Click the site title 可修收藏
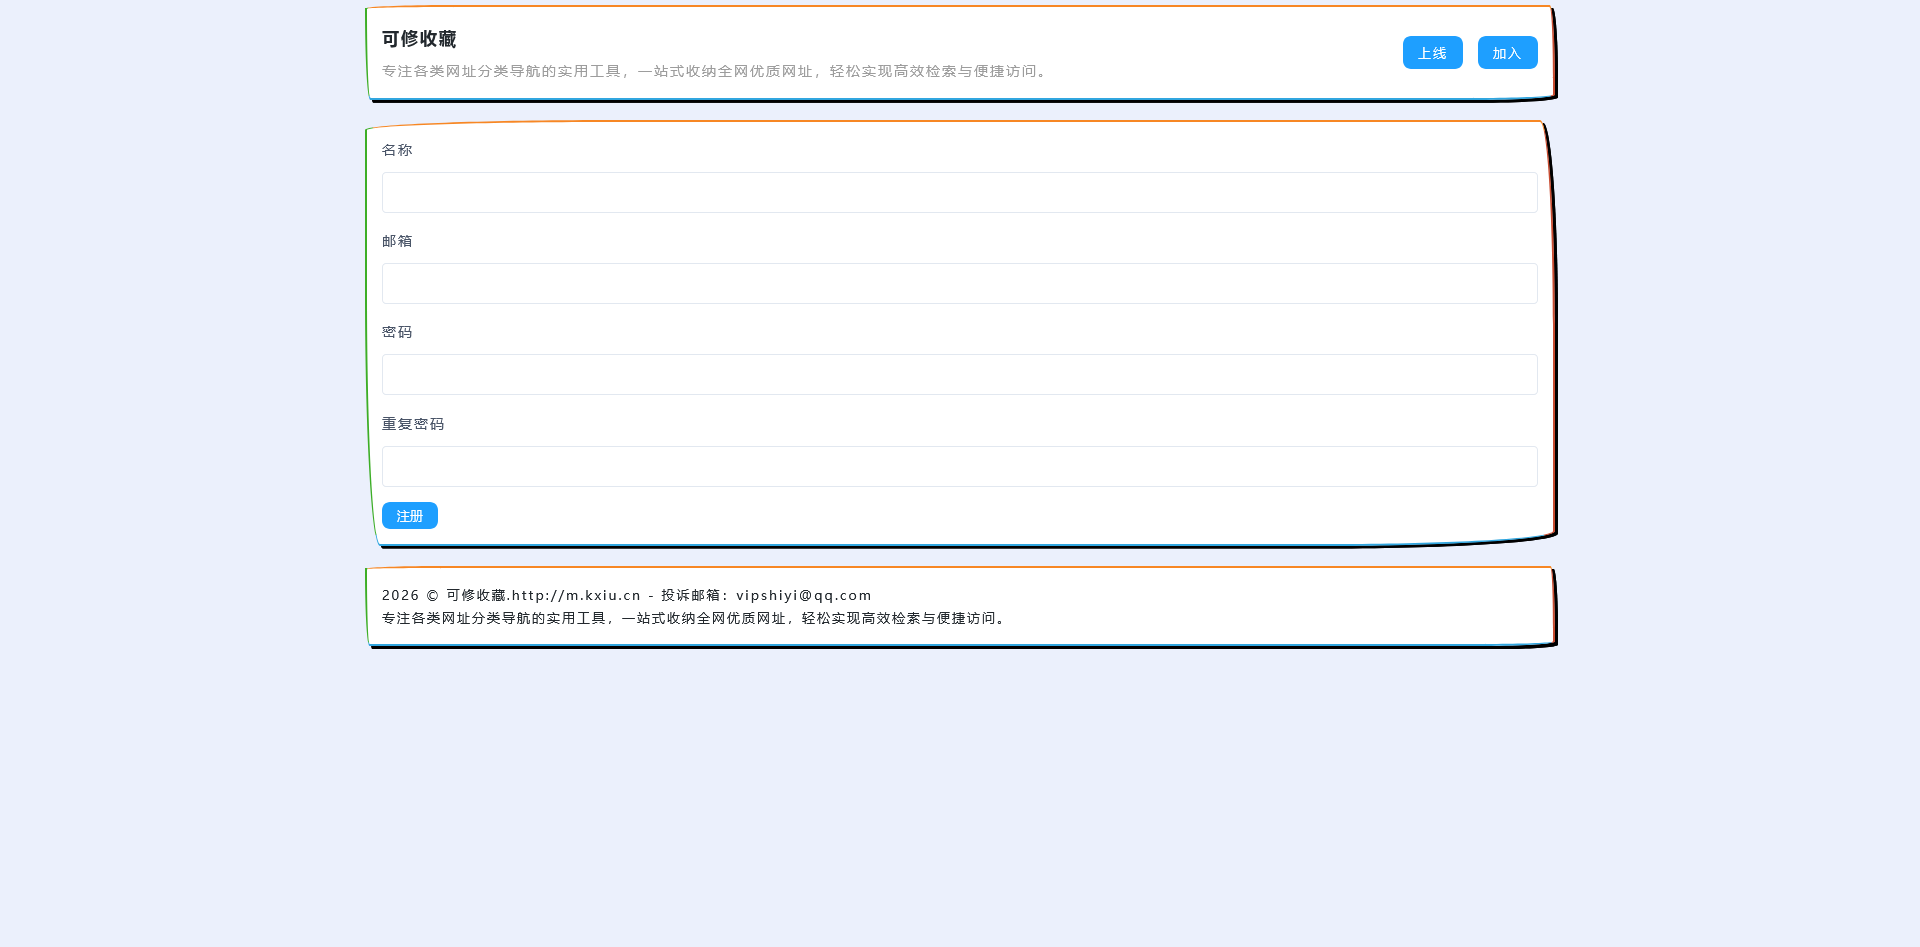1920x947 pixels. tap(418, 39)
